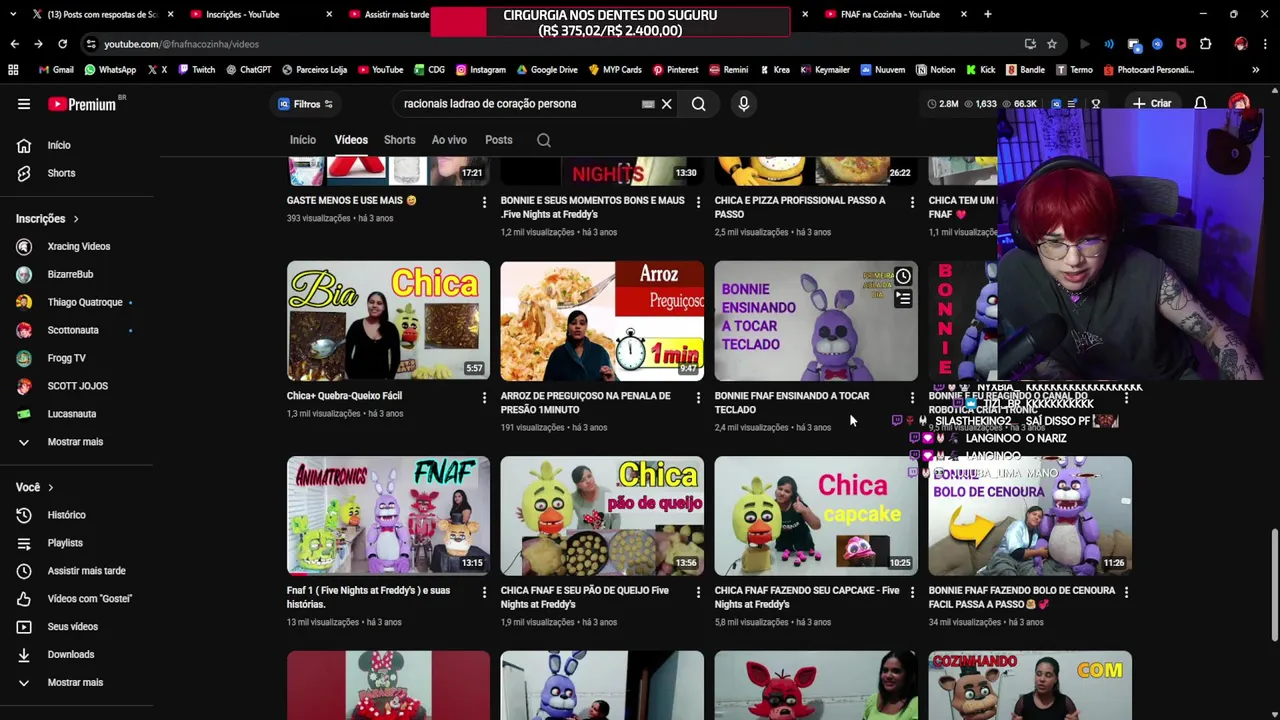Click the browser address bar URL
Viewport: 1280px width, 720px height.
pyautogui.click(x=181, y=44)
